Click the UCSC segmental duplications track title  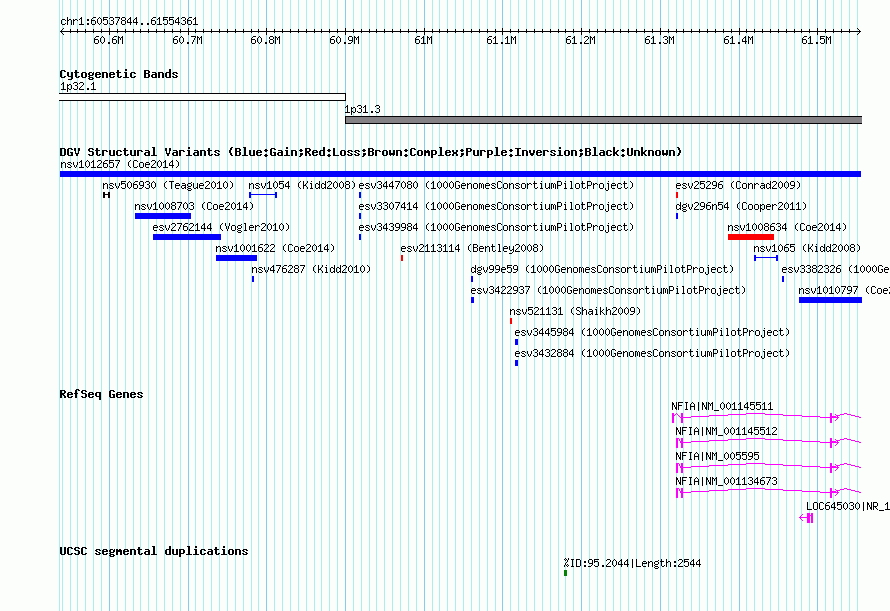154,551
